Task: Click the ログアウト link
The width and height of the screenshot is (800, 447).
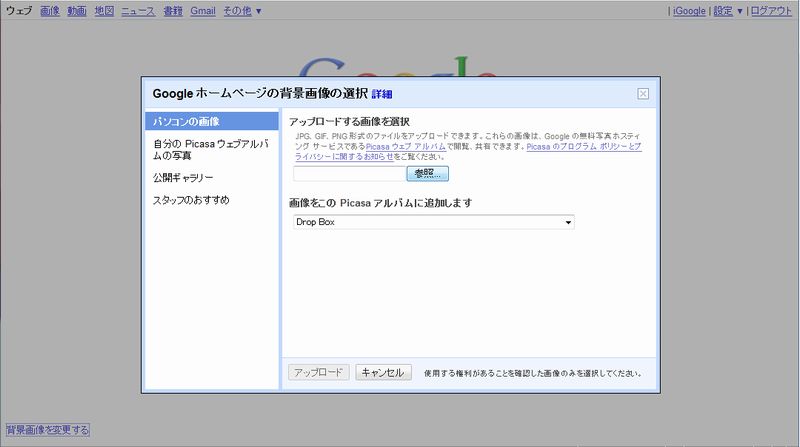Action: click(x=771, y=11)
